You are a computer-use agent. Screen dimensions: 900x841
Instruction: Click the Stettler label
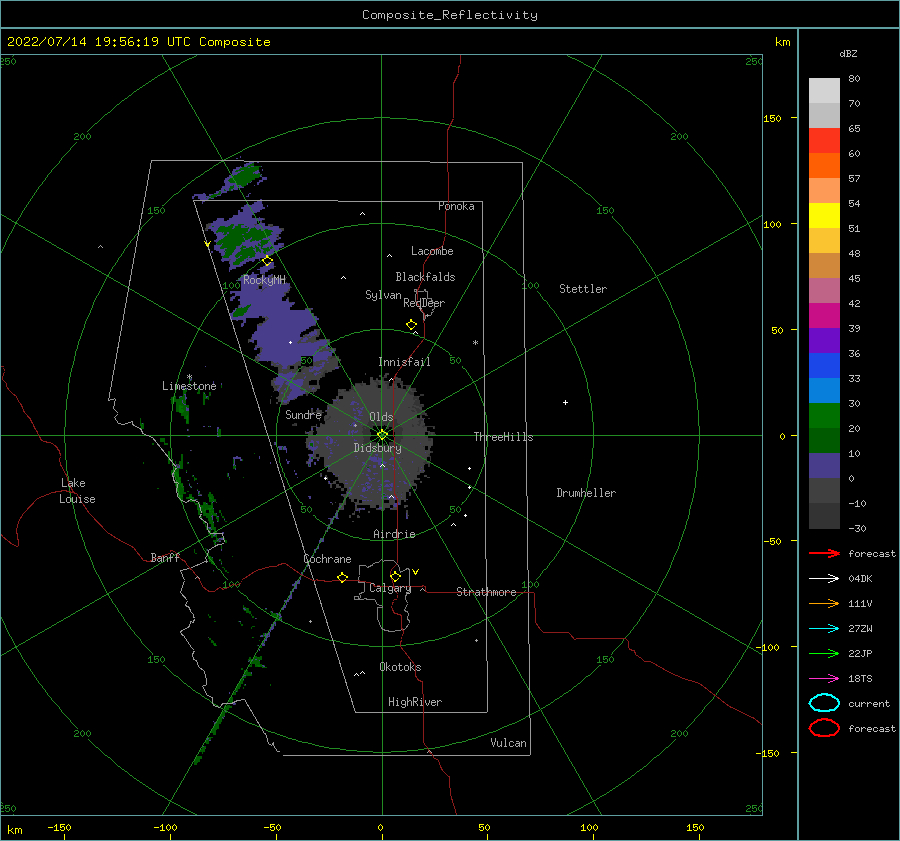583,289
